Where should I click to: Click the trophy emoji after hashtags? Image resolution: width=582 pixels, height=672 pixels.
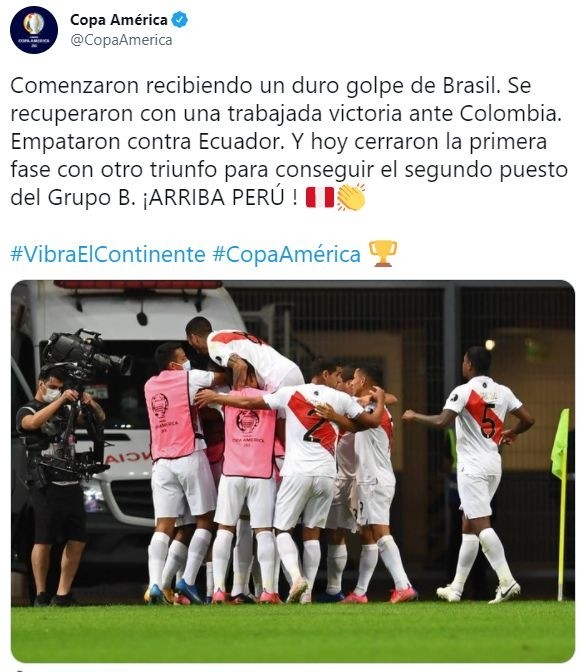coord(383,253)
